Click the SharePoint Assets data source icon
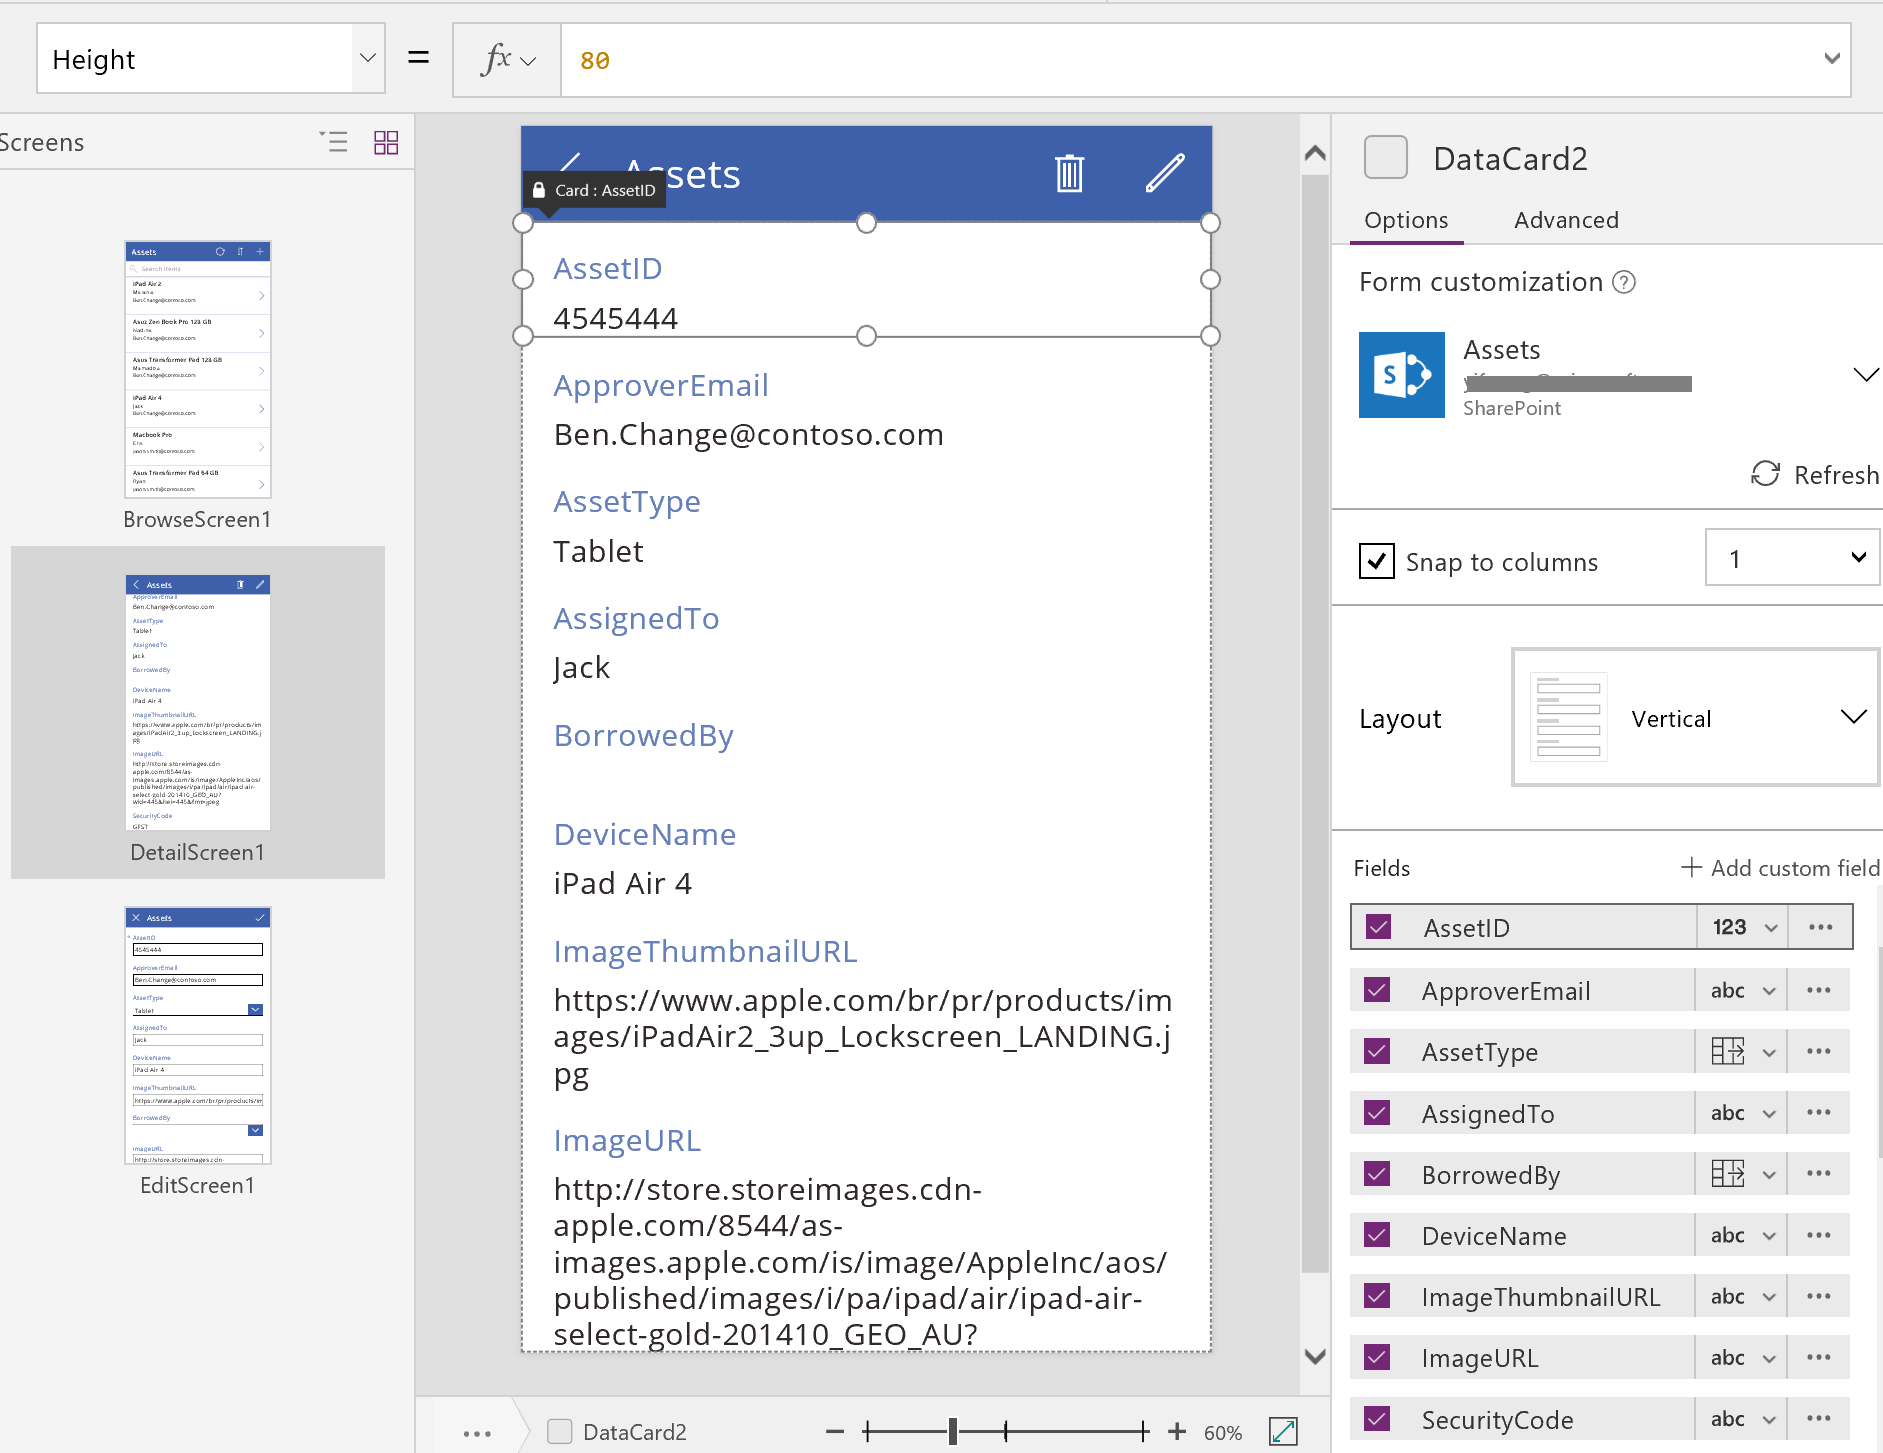 pos(1401,375)
